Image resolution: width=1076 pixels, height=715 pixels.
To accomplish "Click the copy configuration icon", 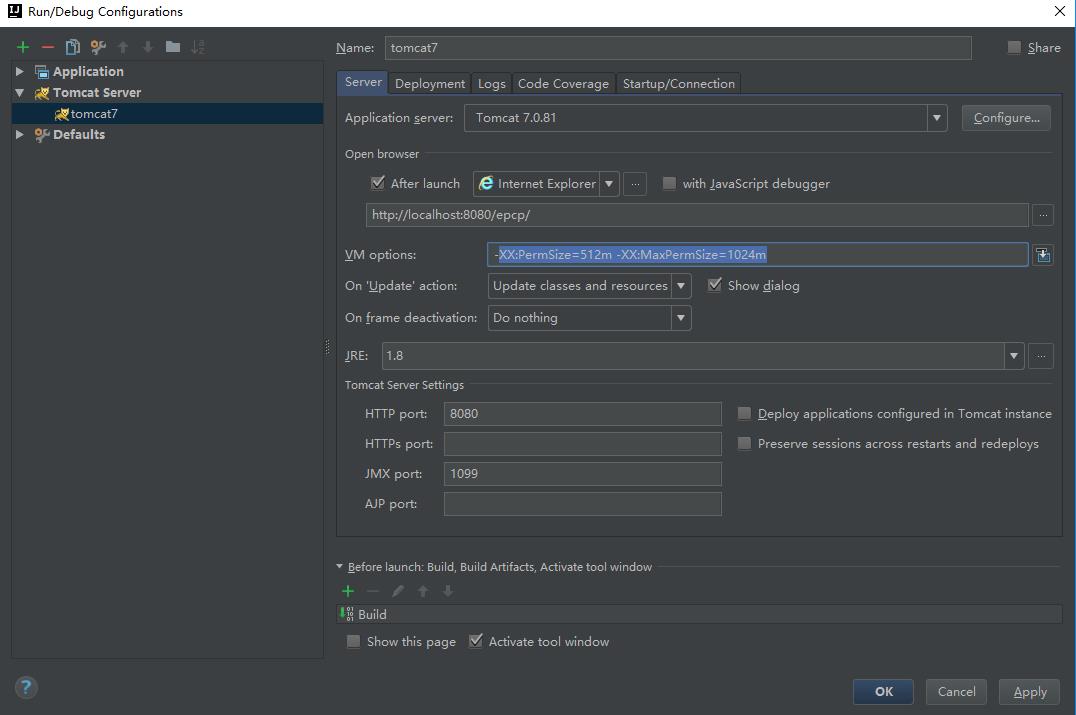I will click(73, 47).
